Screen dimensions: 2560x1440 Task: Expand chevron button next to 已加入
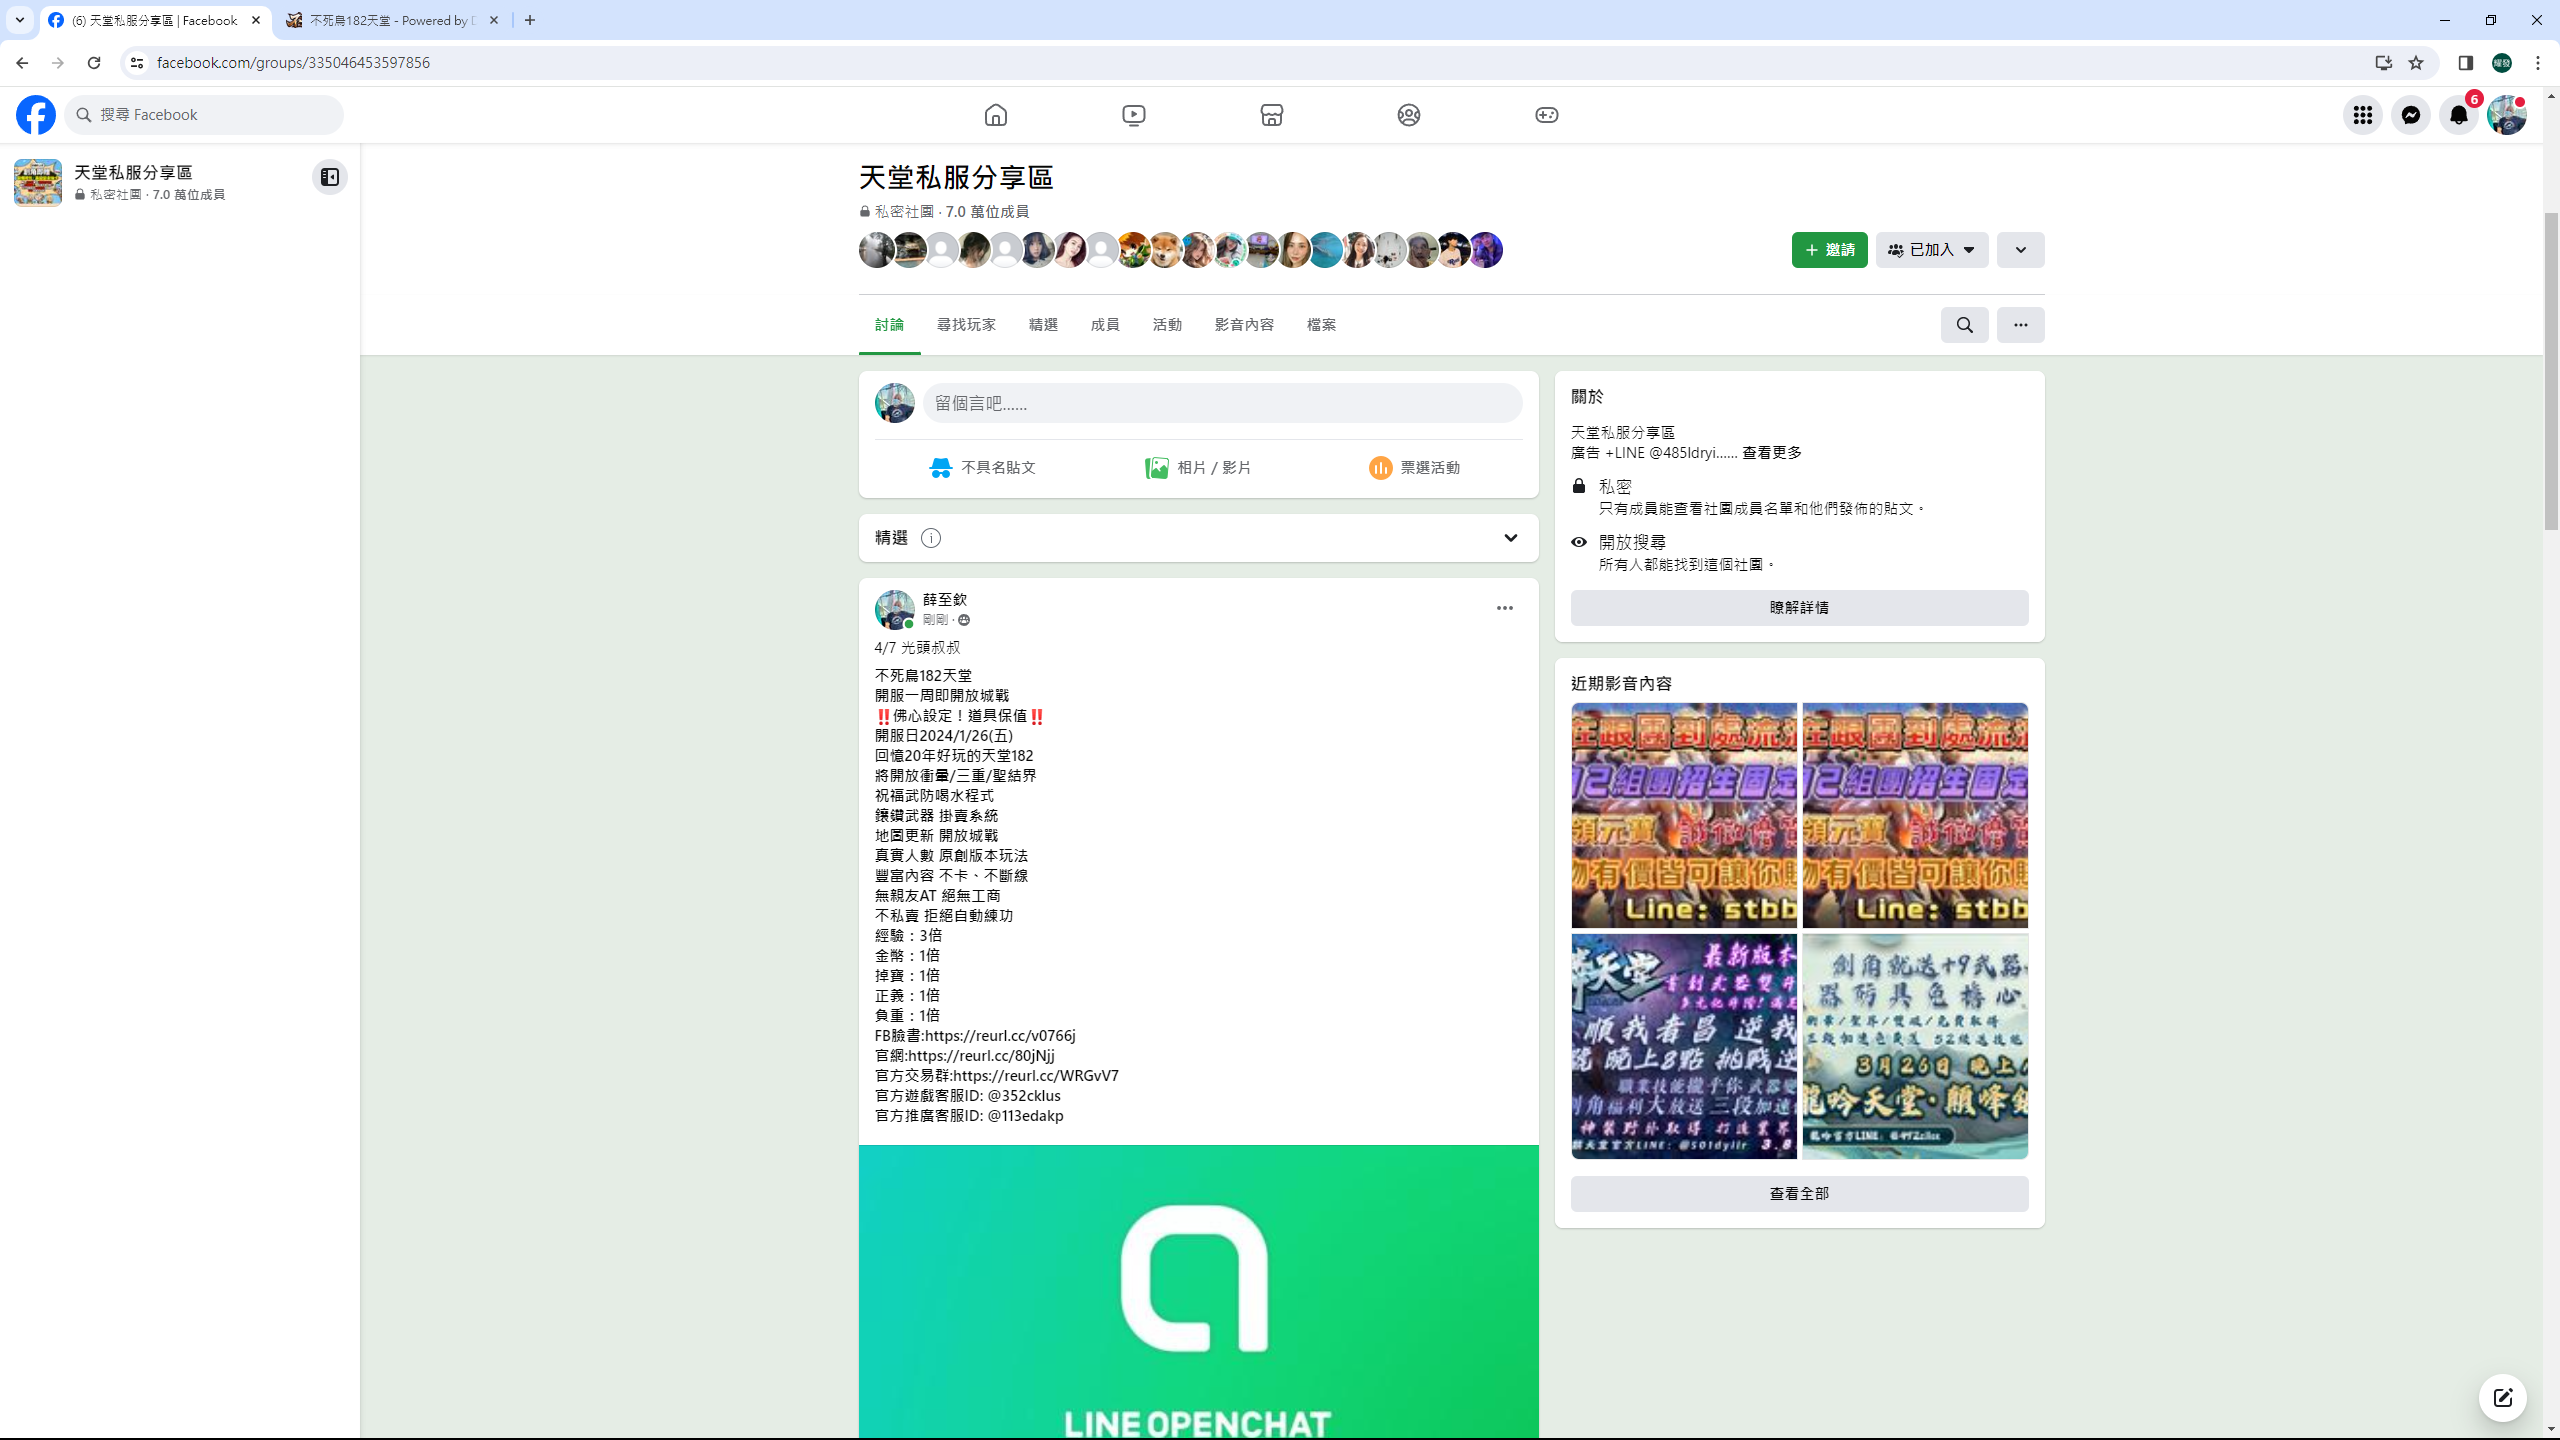[x=2020, y=250]
